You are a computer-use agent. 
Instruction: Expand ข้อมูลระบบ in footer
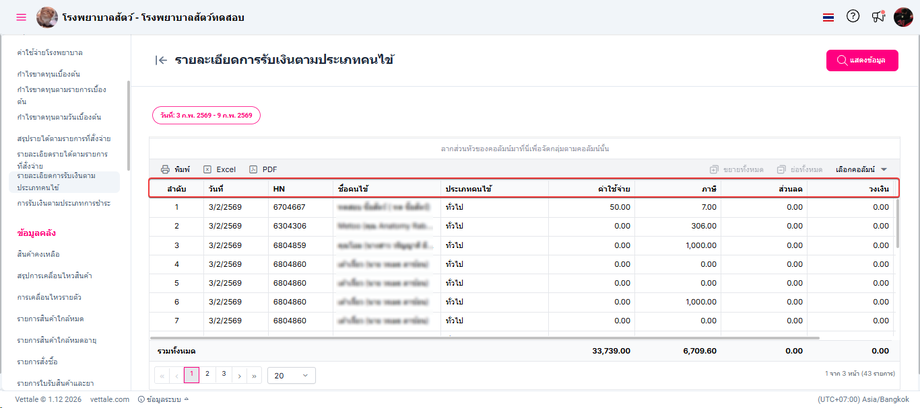coord(164,399)
